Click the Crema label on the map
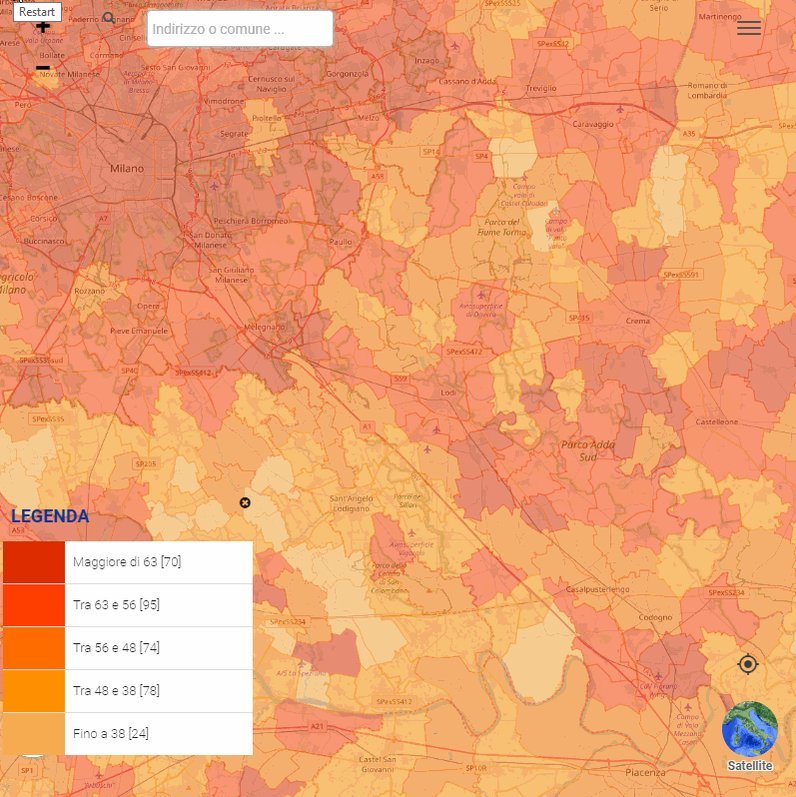Viewport: 796px width, 797px height. click(636, 322)
